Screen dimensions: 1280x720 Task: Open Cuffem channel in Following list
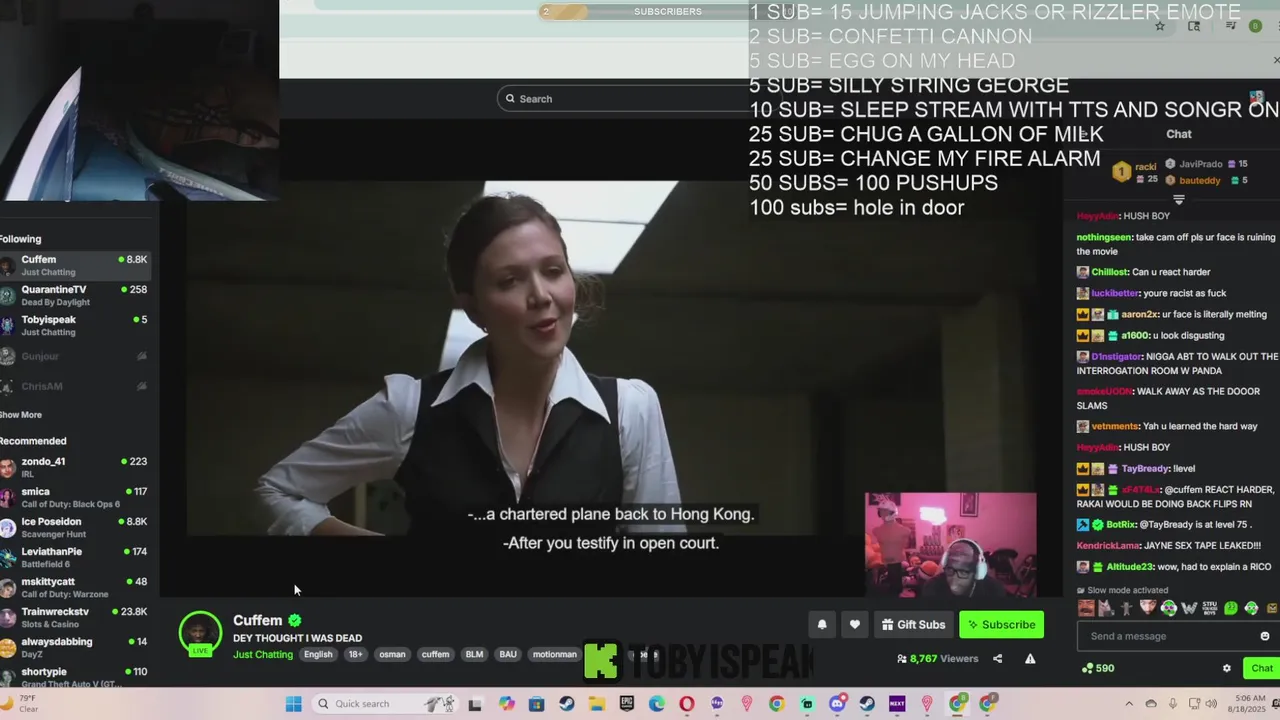click(75, 265)
